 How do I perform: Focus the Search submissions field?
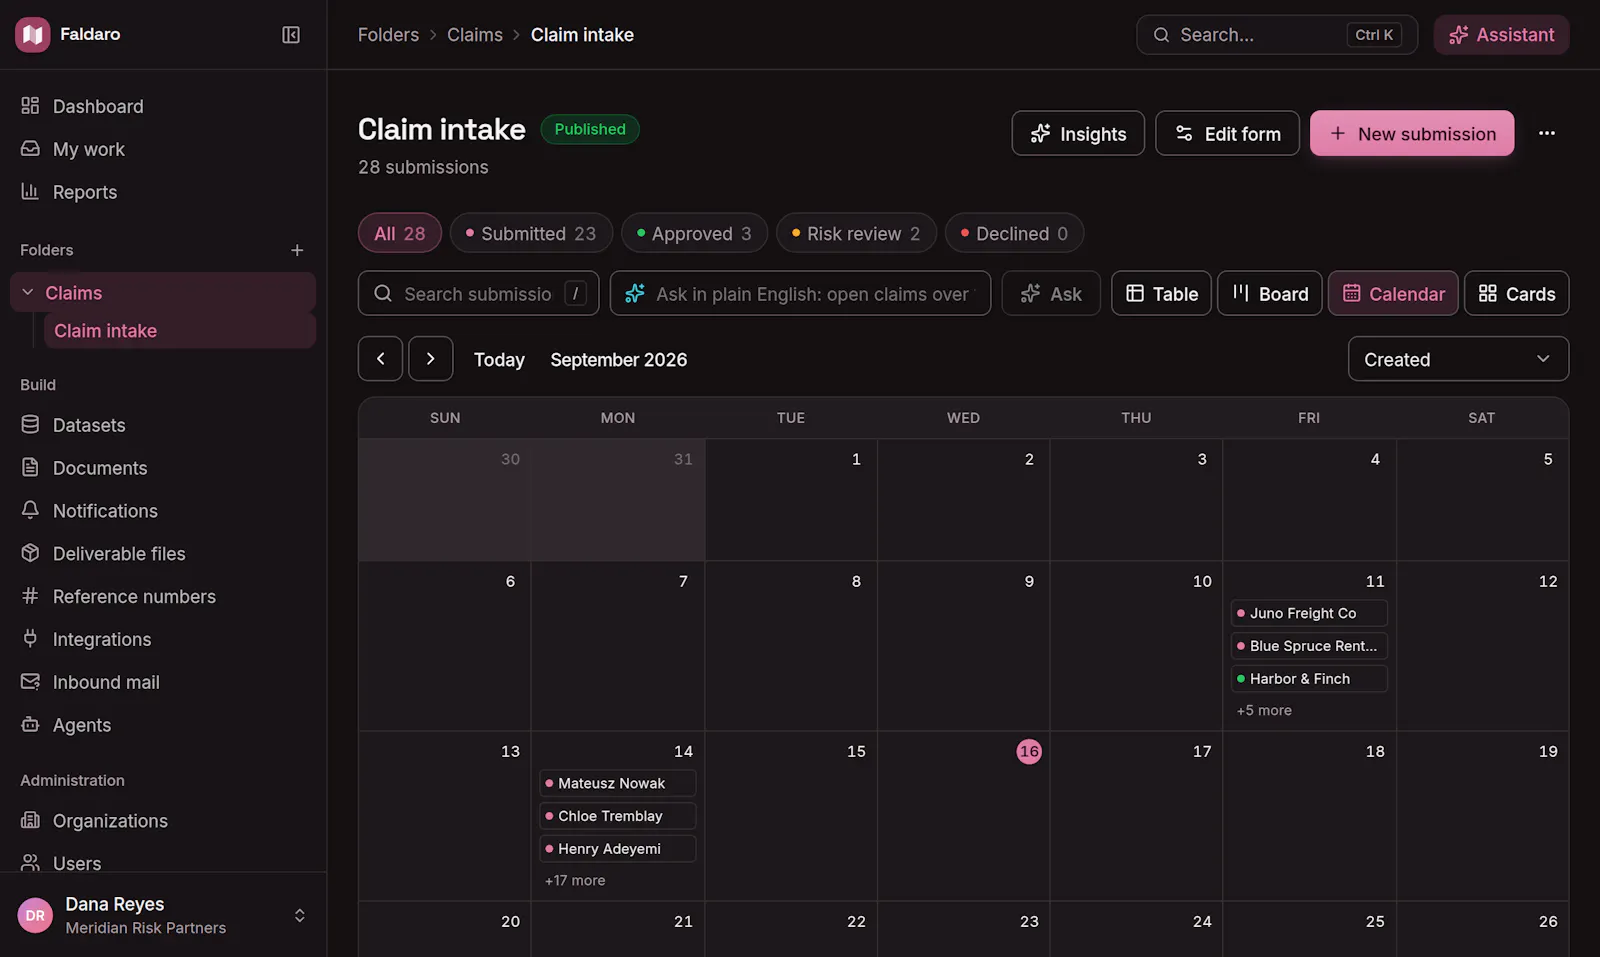[x=478, y=294]
